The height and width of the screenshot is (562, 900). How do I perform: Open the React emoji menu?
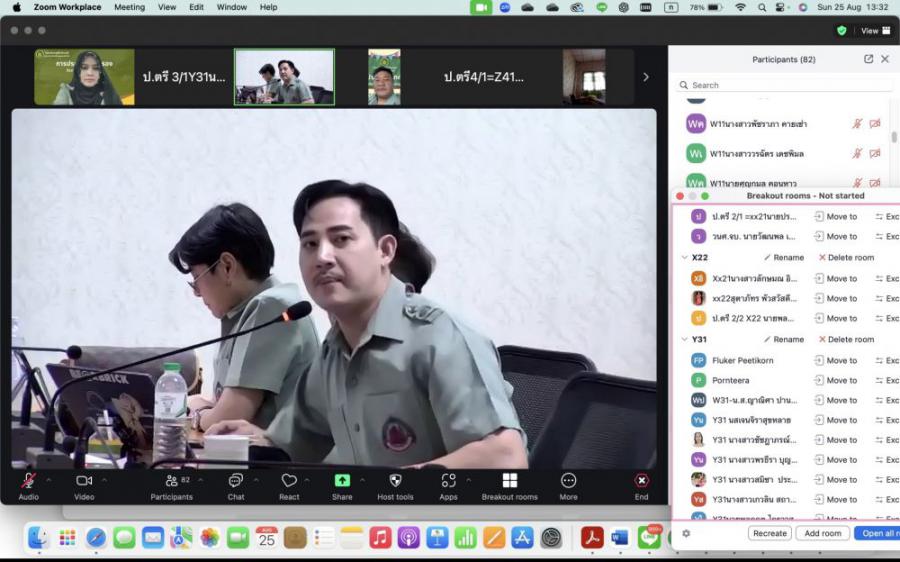click(x=289, y=481)
